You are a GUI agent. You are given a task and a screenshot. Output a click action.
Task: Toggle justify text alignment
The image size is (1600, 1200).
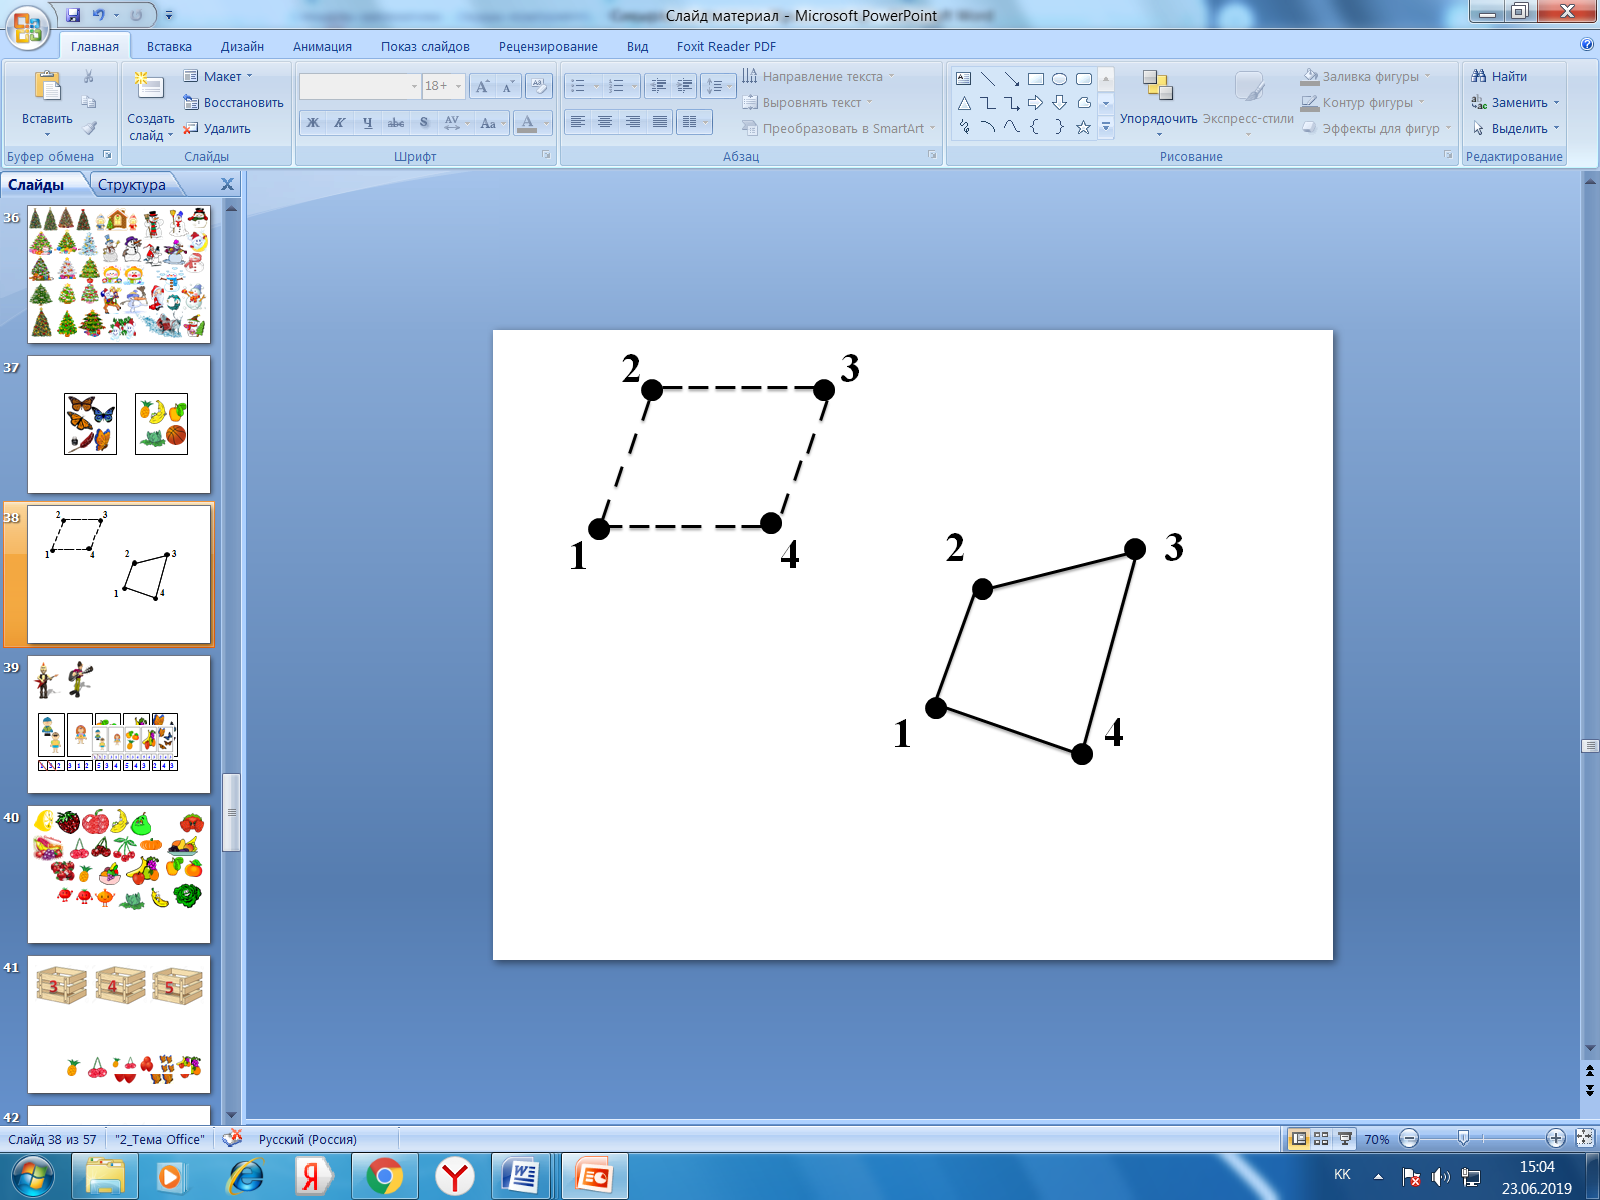click(x=660, y=122)
